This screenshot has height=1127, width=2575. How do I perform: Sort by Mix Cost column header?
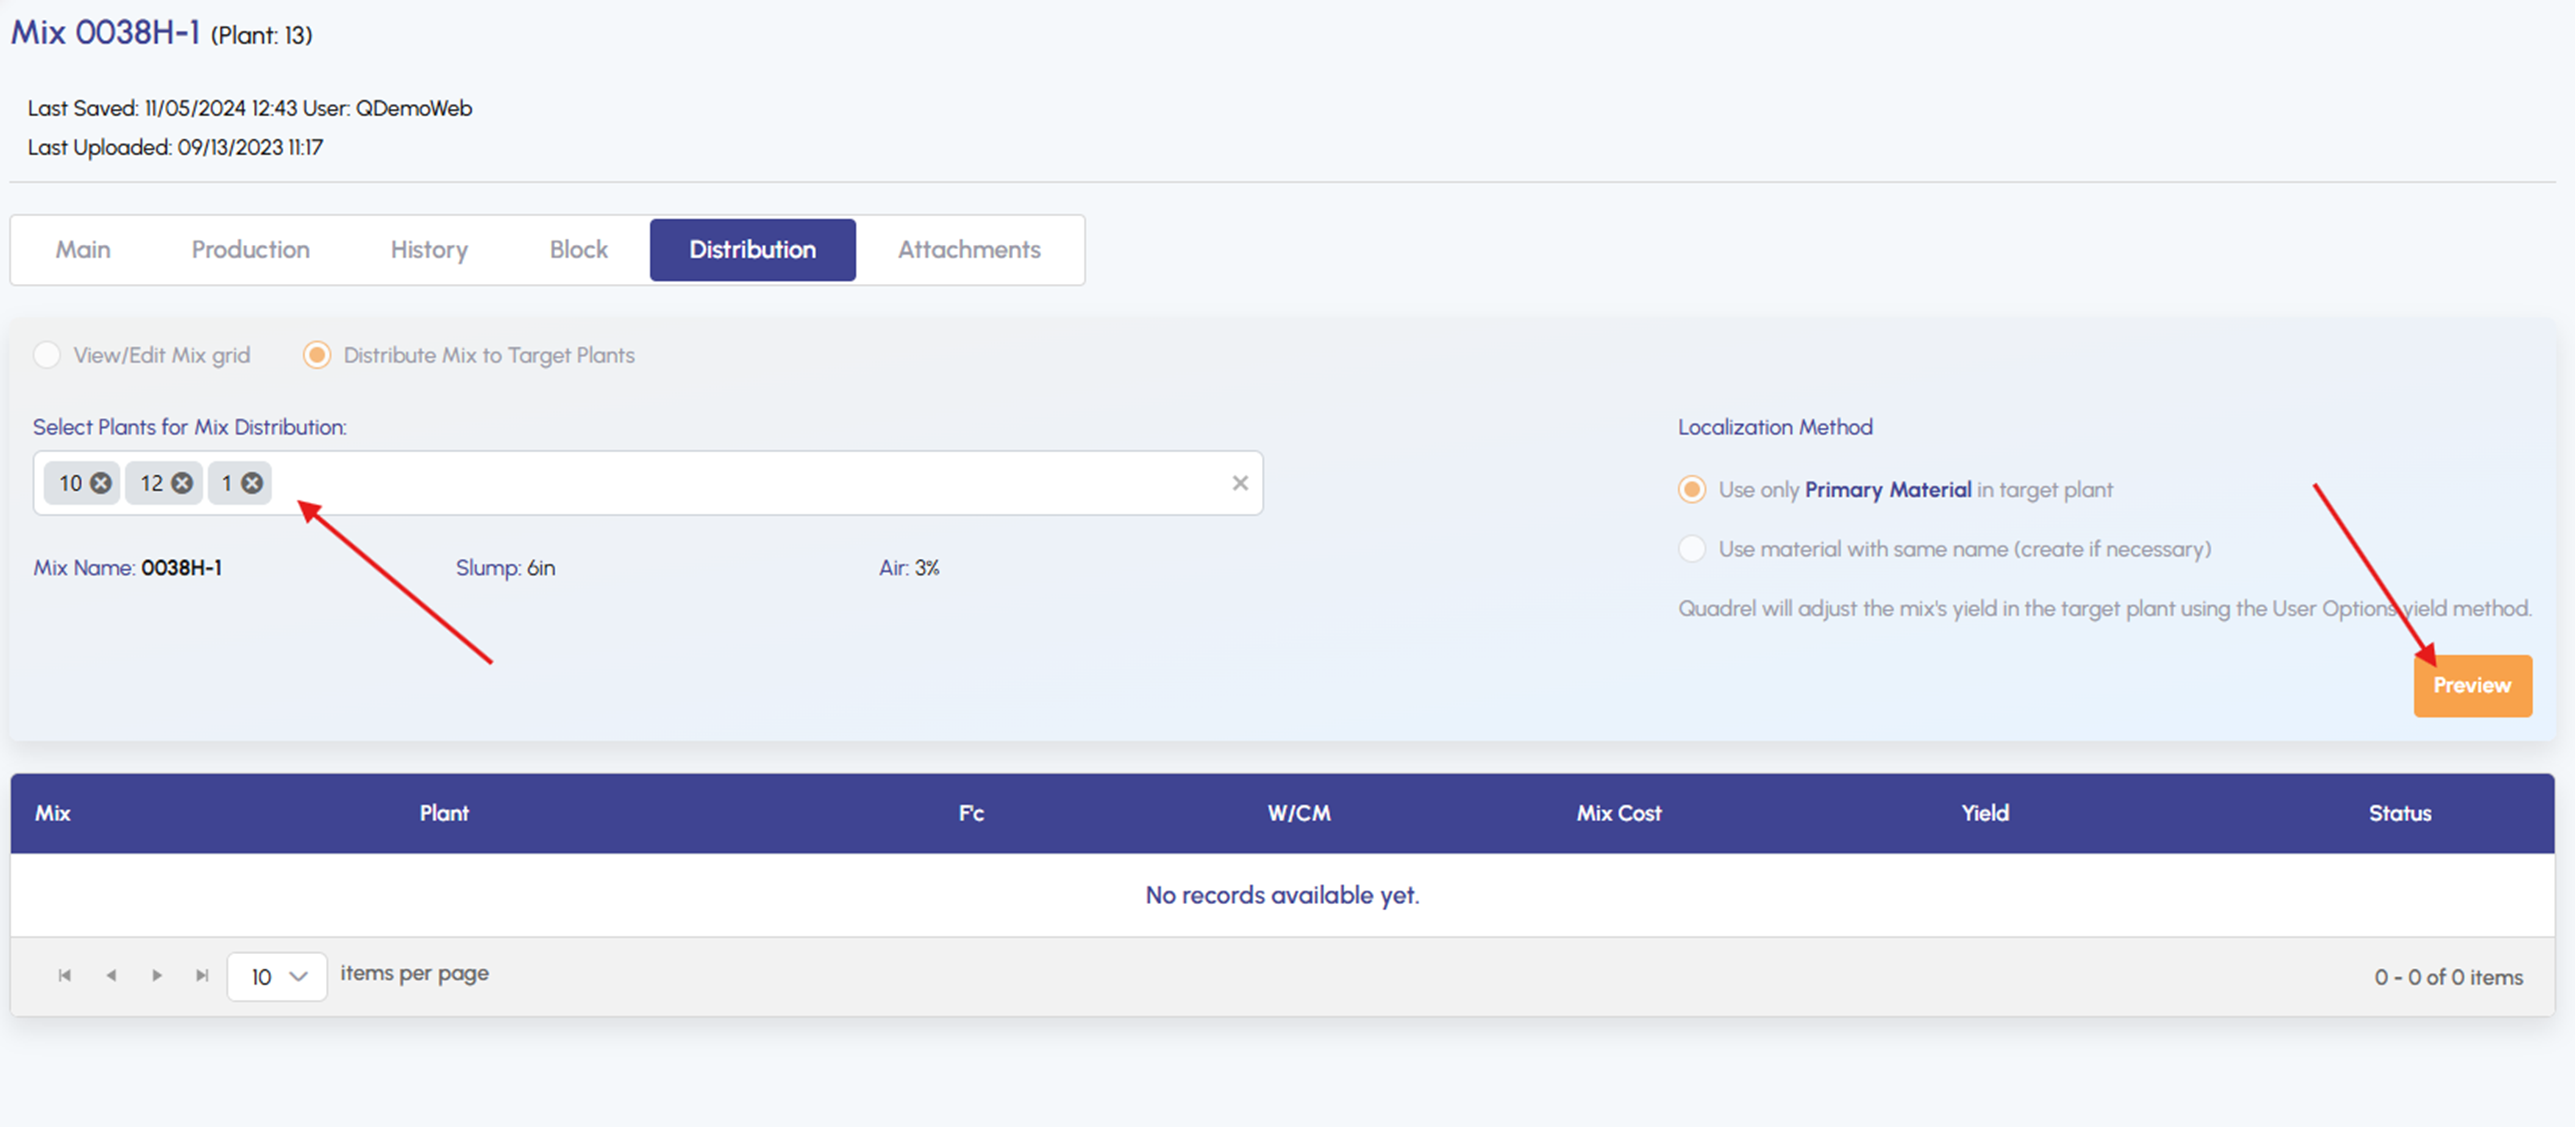click(x=1618, y=814)
